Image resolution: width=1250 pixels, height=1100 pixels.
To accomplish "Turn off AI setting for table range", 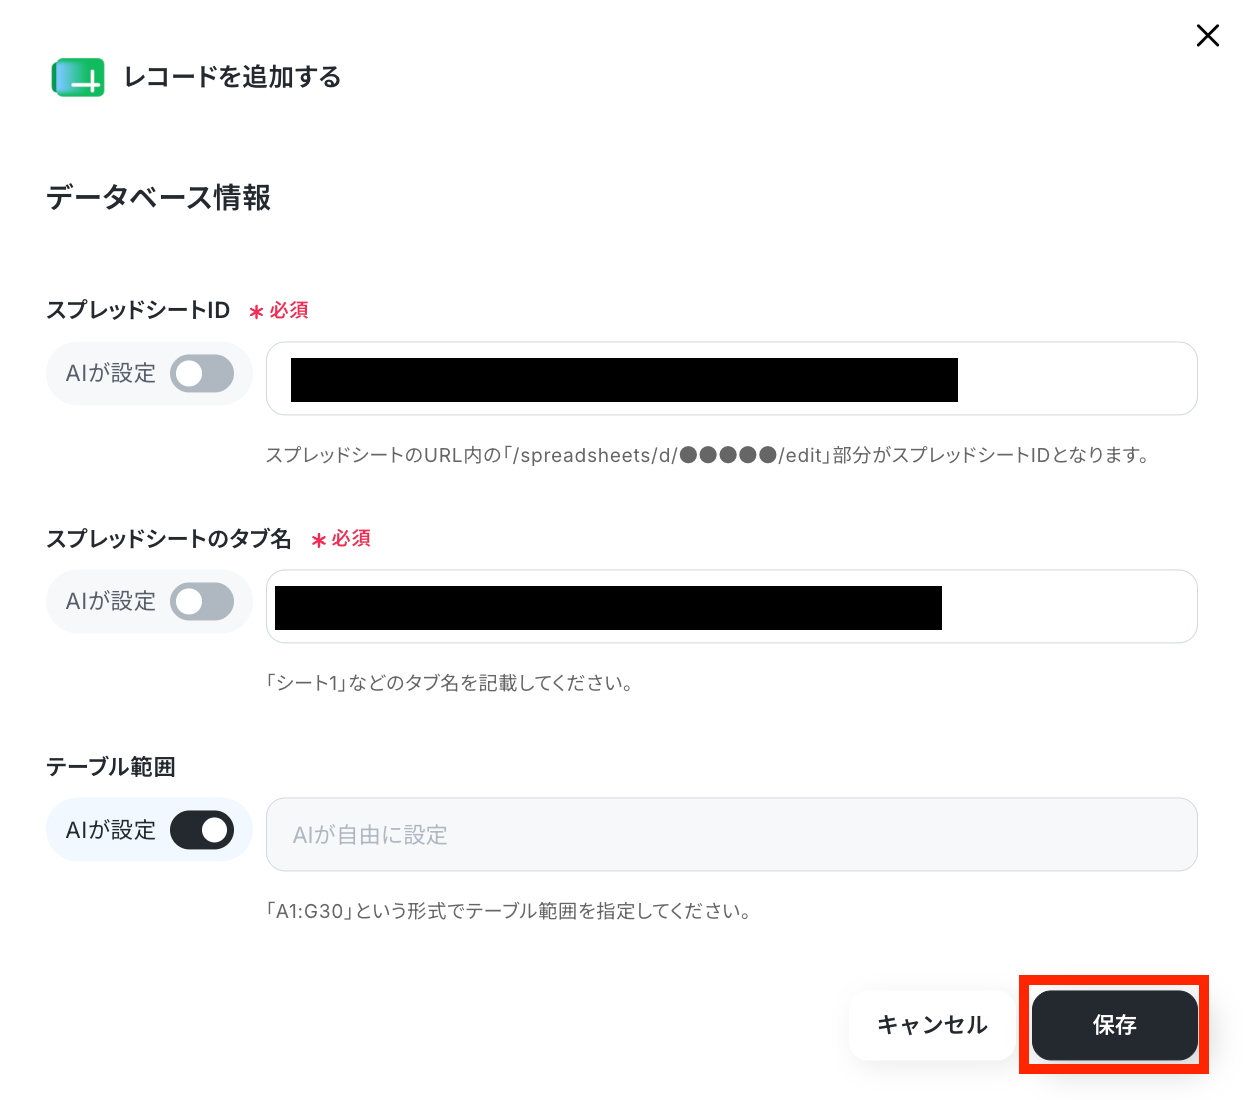I will pos(202,830).
